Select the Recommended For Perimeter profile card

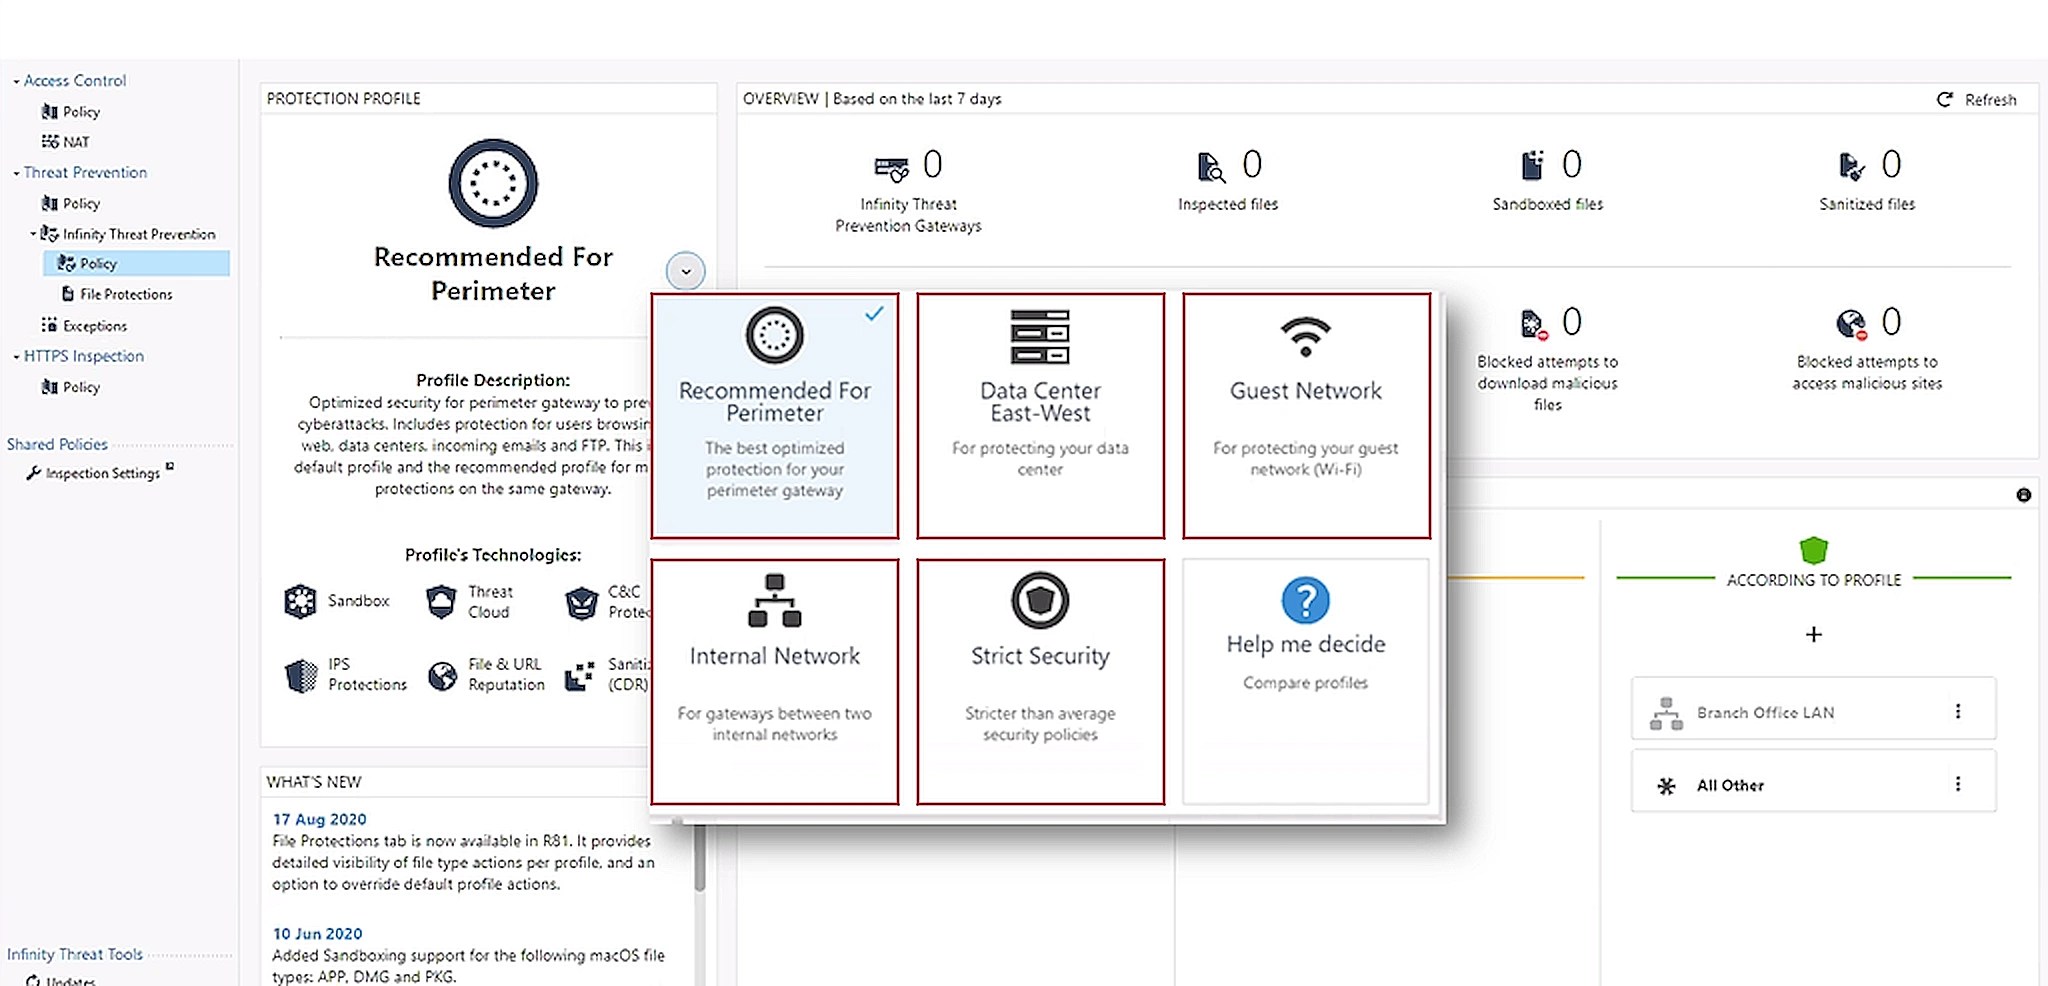pyautogui.click(x=775, y=415)
